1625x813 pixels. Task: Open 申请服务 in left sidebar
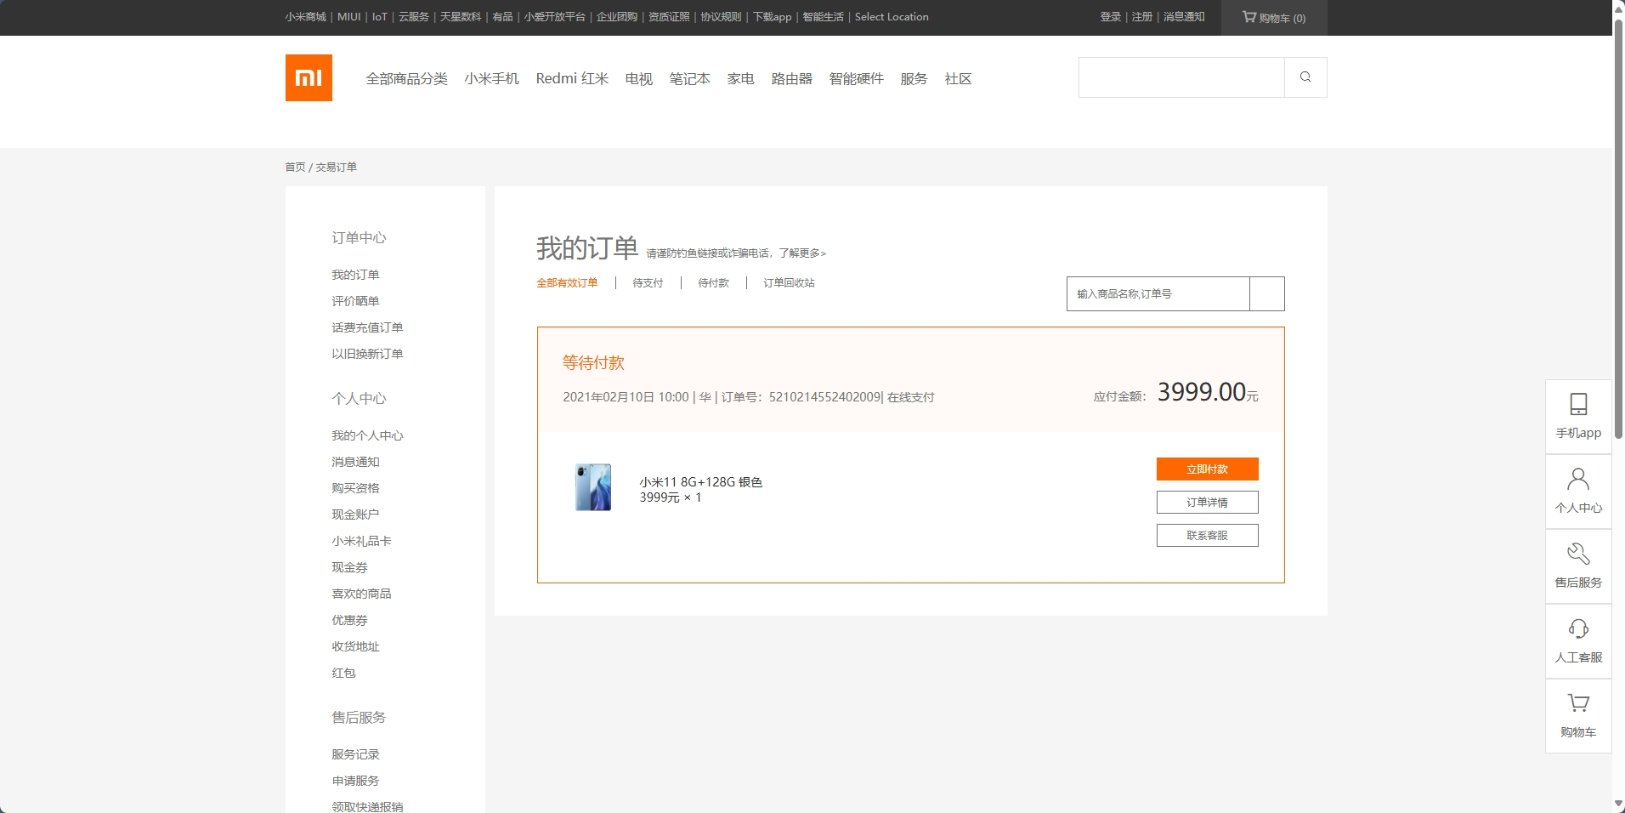click(356, 781)
